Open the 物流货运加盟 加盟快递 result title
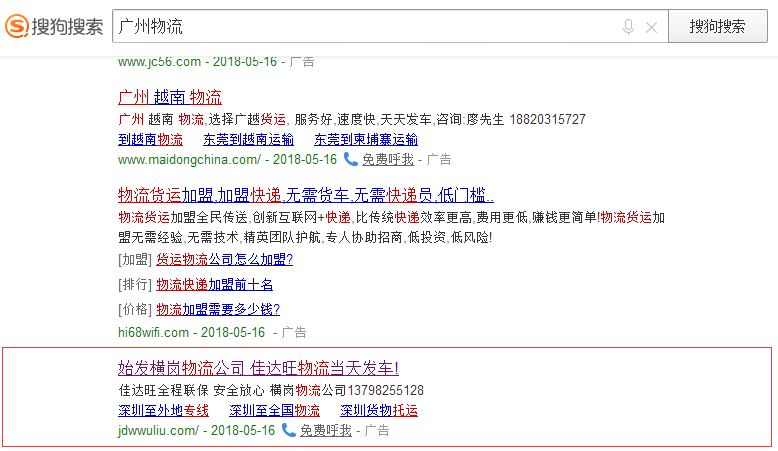 [306, 195]
